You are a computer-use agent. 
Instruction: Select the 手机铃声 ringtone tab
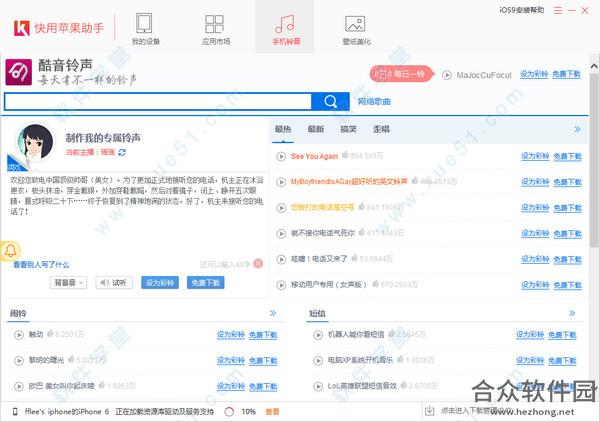(x=285, y=29)
